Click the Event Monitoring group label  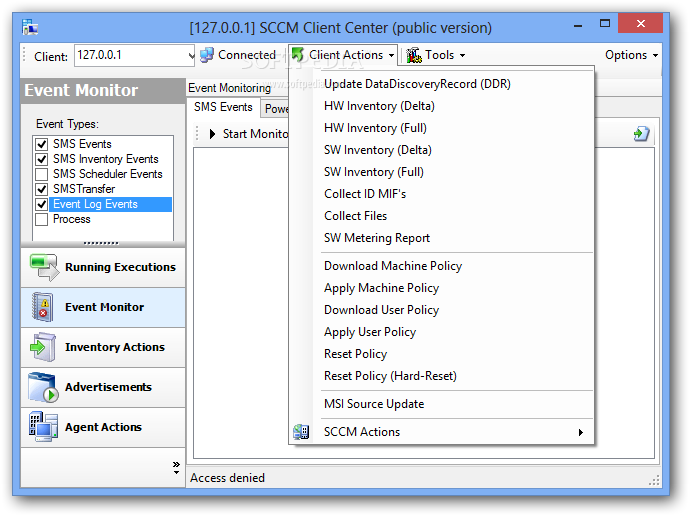(229, 88)
